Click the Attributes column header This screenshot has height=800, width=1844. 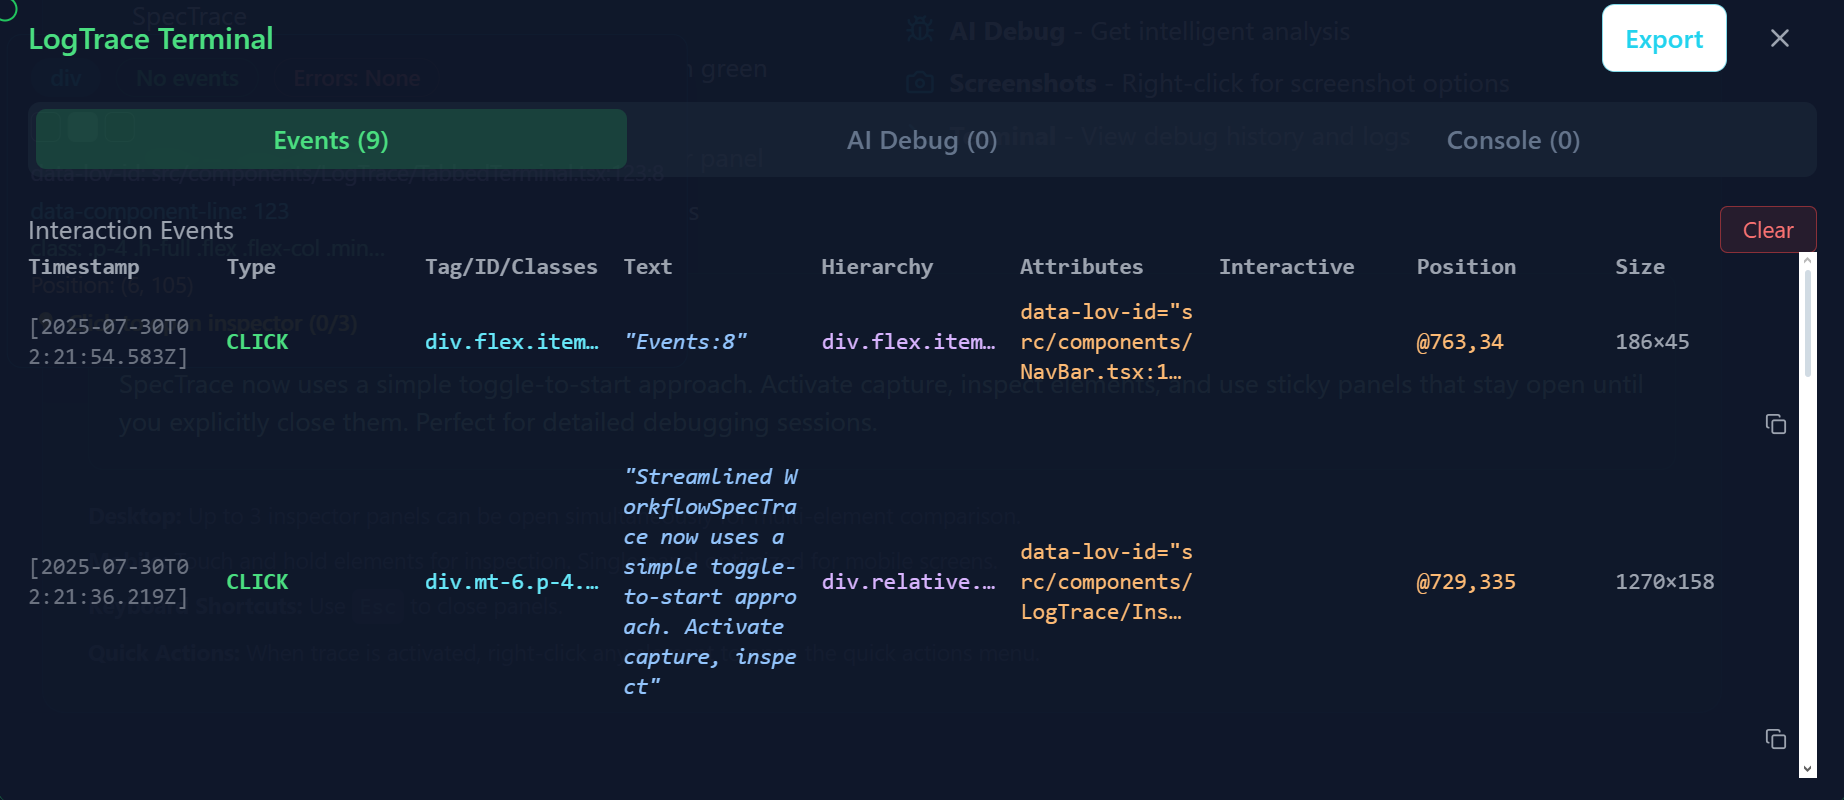click(1081, 267)
